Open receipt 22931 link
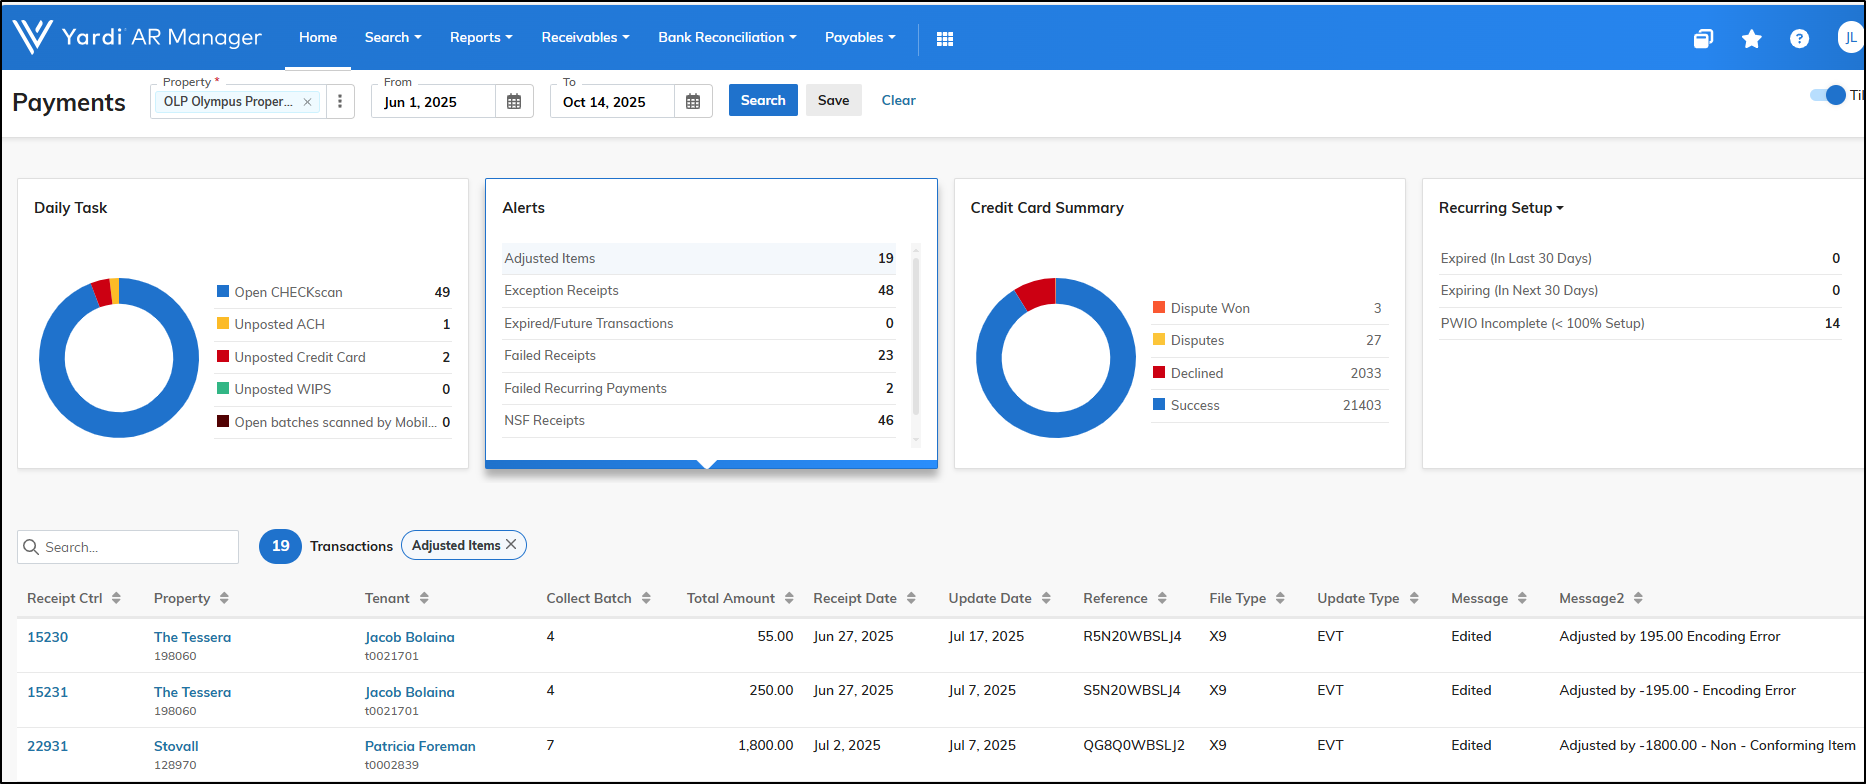 [x=47, y=746]
